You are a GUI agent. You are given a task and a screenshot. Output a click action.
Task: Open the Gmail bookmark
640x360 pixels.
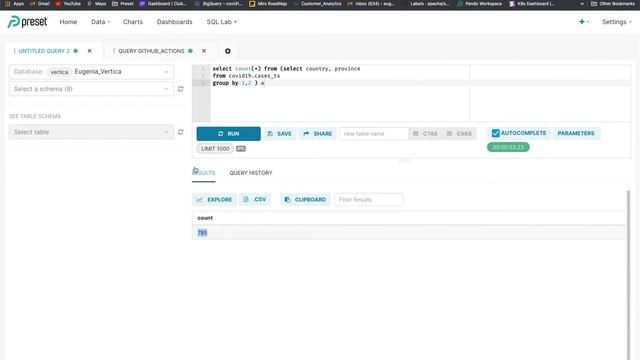click(x=40, y=4)
